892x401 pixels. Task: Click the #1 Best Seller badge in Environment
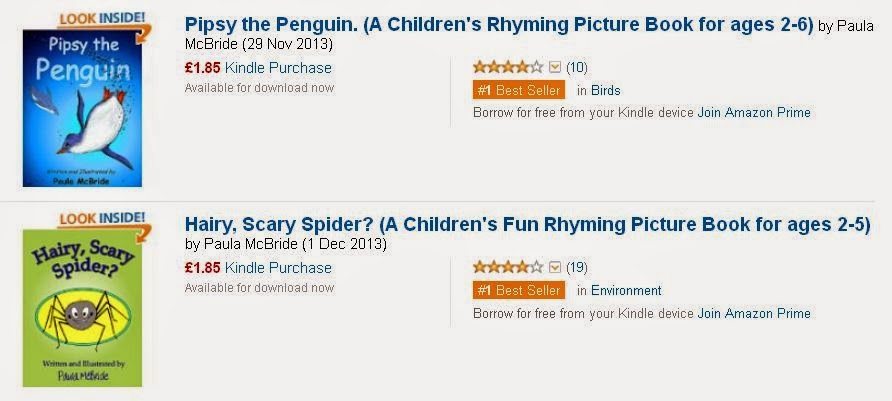pos(519,290)
